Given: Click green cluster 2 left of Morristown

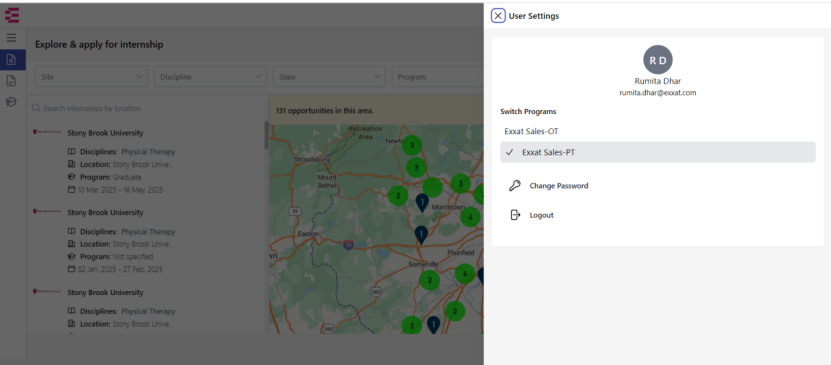Looking at the screenshot, I should point(398,196).
